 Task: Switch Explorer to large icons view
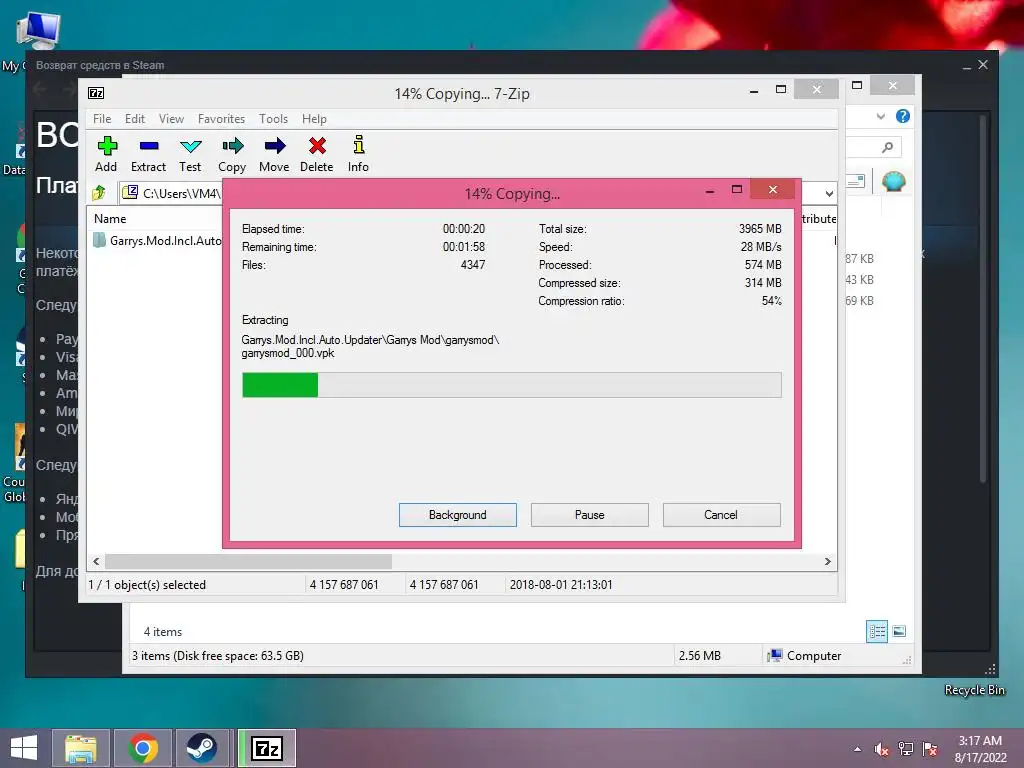tap(899, 631)
